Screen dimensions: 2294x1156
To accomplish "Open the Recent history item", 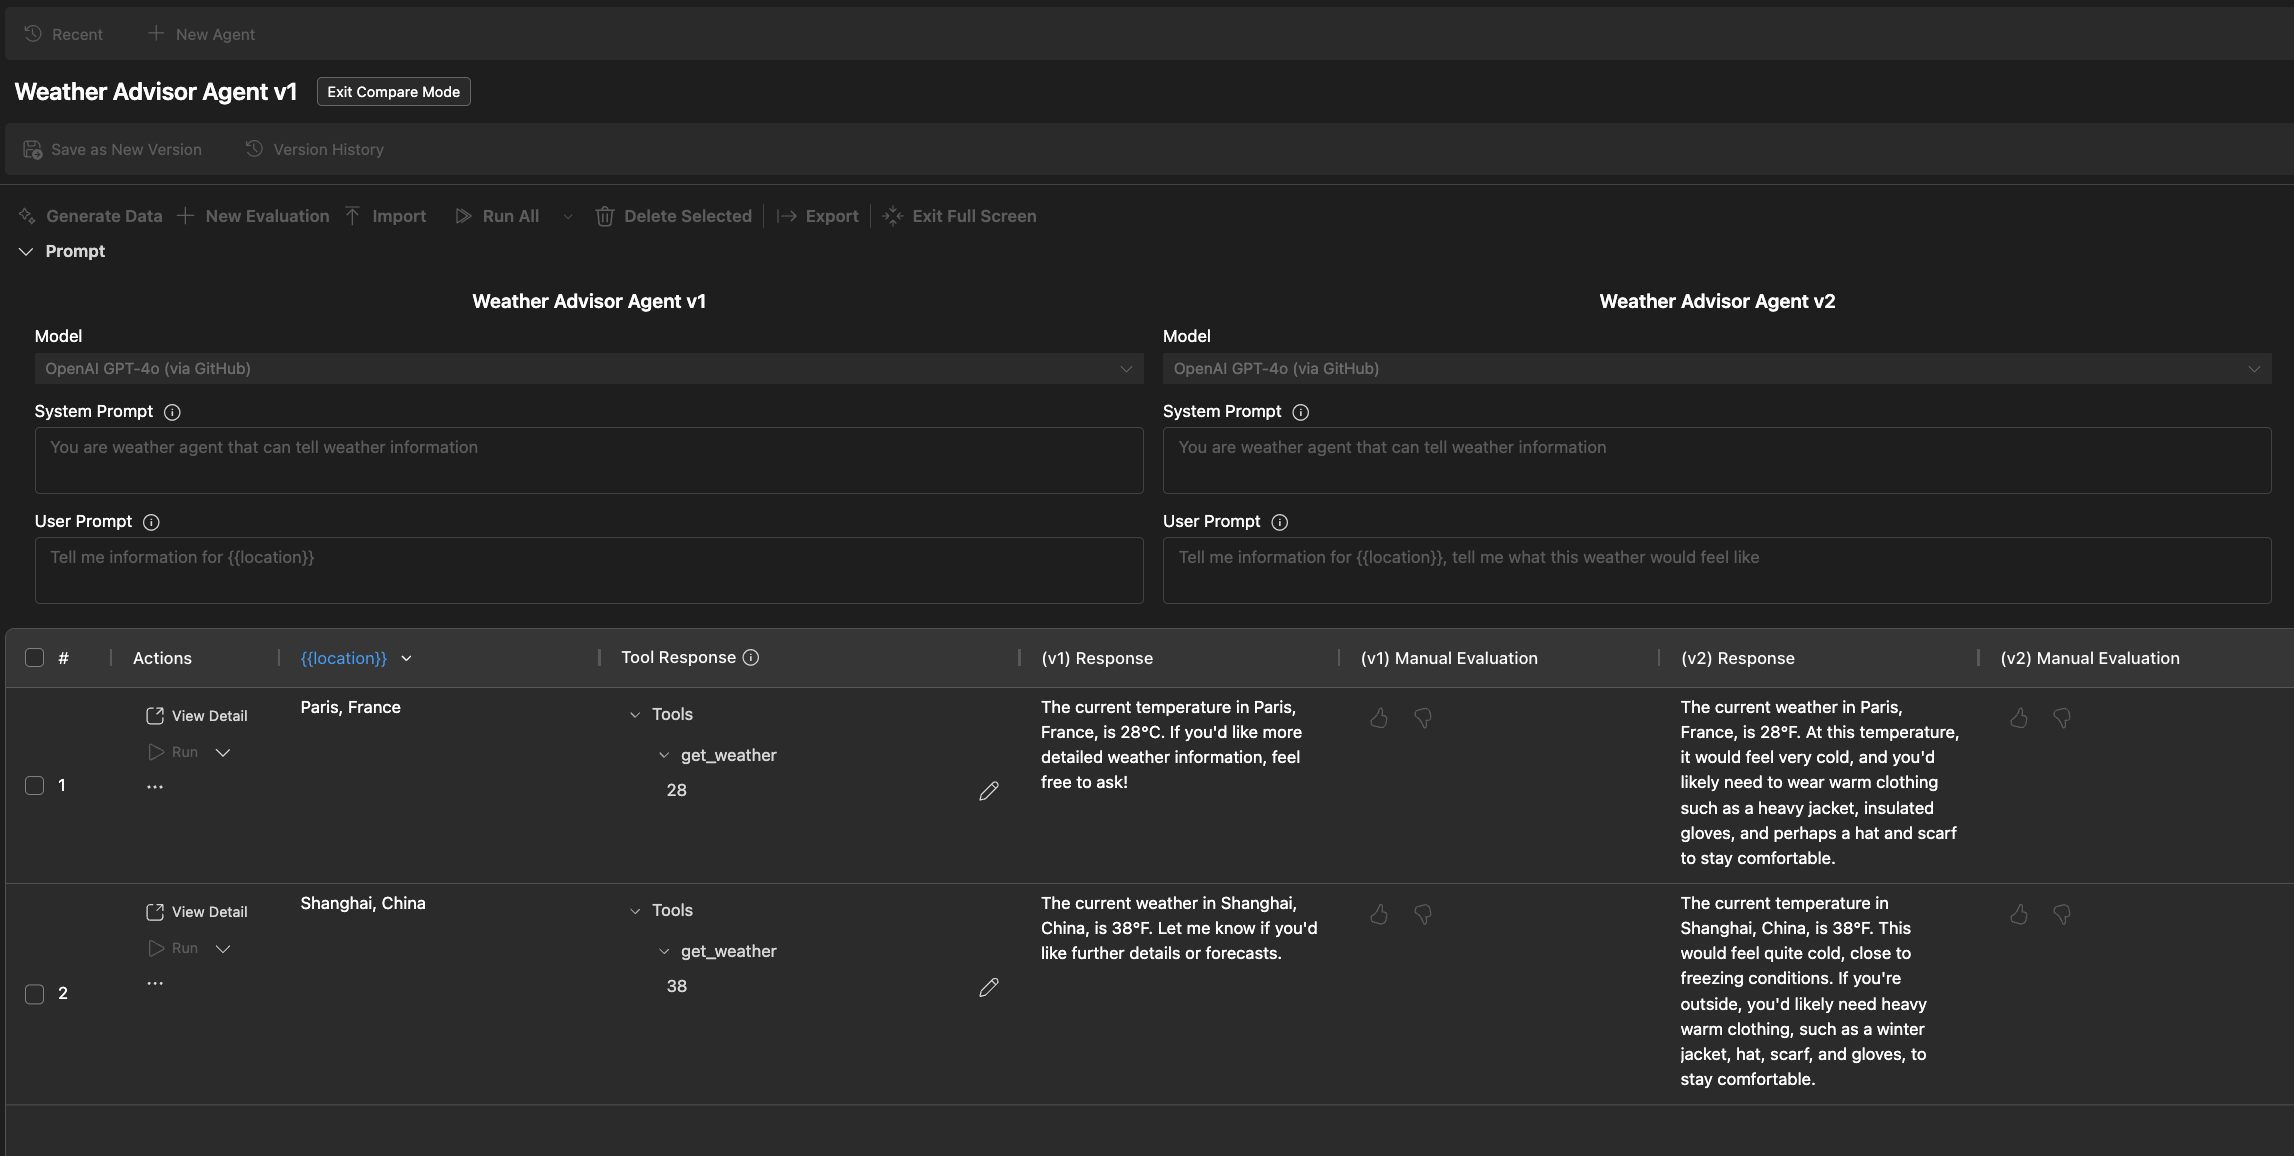I will click(63, 34).
